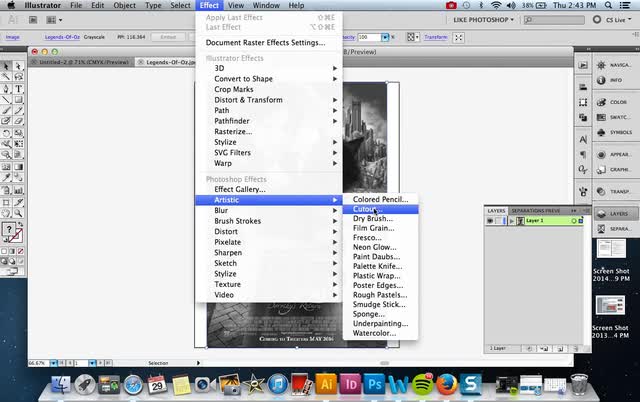Open the Navigator panel
Screen dimensions: 640x402
613,65
